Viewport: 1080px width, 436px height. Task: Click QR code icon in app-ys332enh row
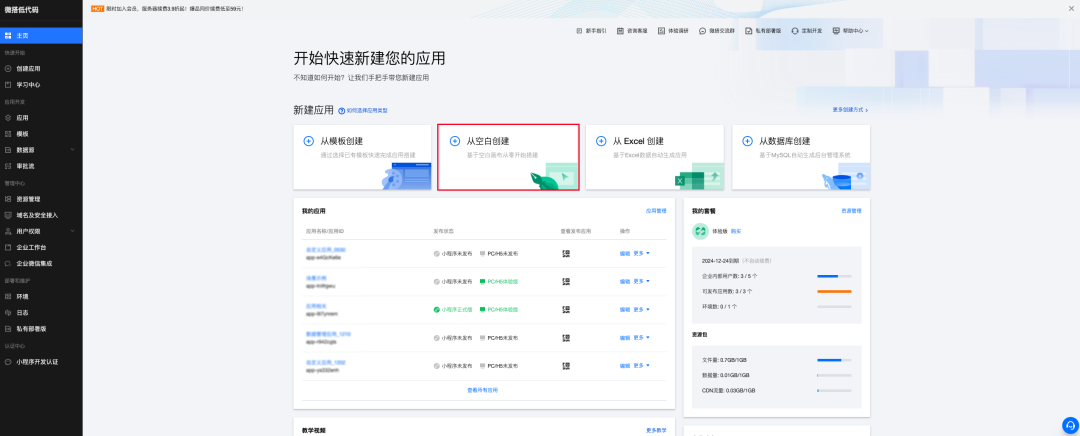[566, 366]
